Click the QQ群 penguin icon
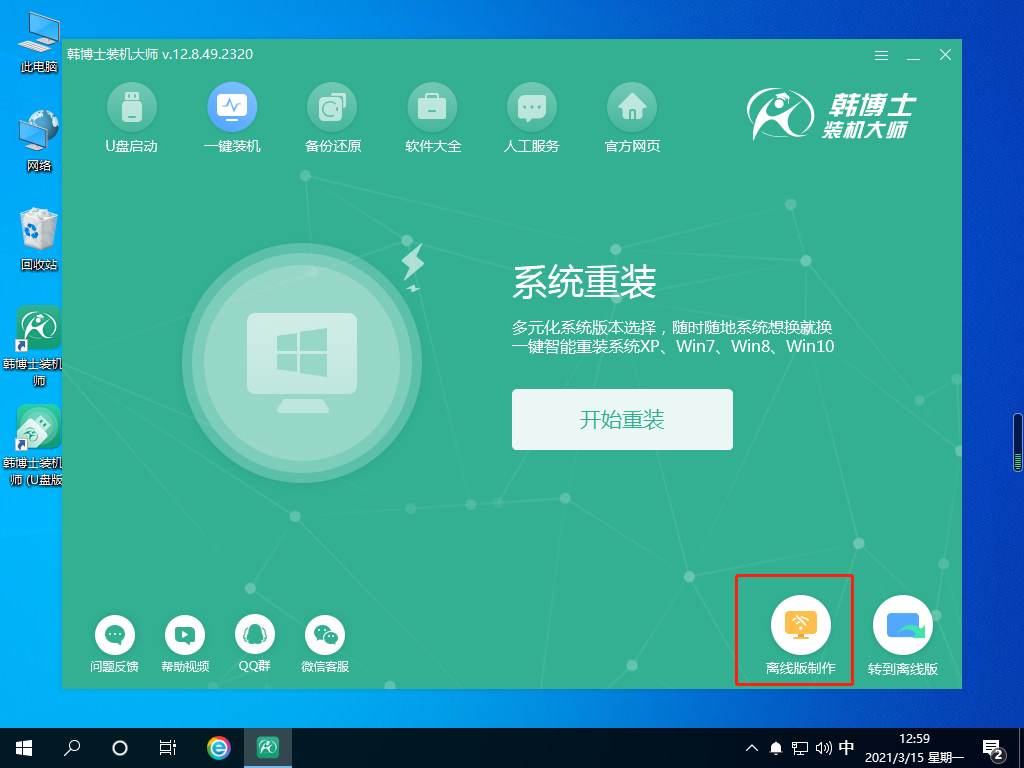Viewport: 1024px width, 768px height. [255, 634]
